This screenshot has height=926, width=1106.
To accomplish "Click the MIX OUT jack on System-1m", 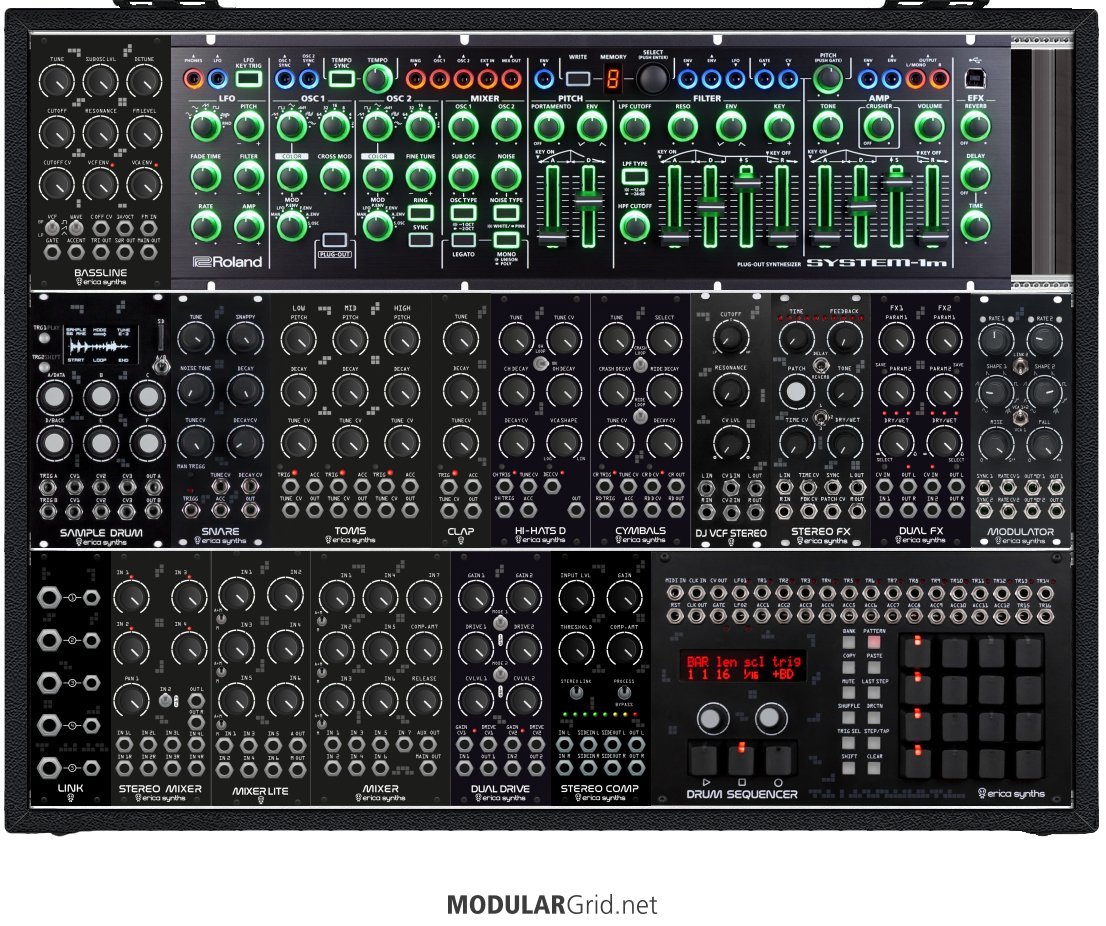I will click(x=511, y=78).
